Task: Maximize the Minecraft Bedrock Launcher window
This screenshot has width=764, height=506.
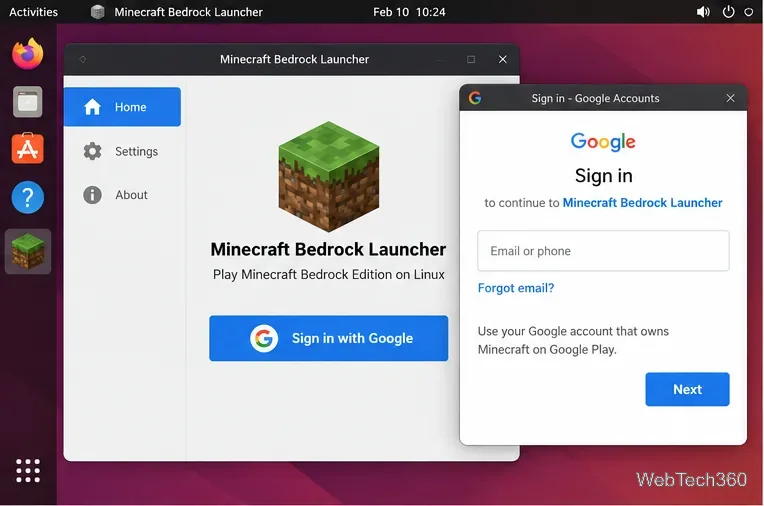Action: click(471, 59)
